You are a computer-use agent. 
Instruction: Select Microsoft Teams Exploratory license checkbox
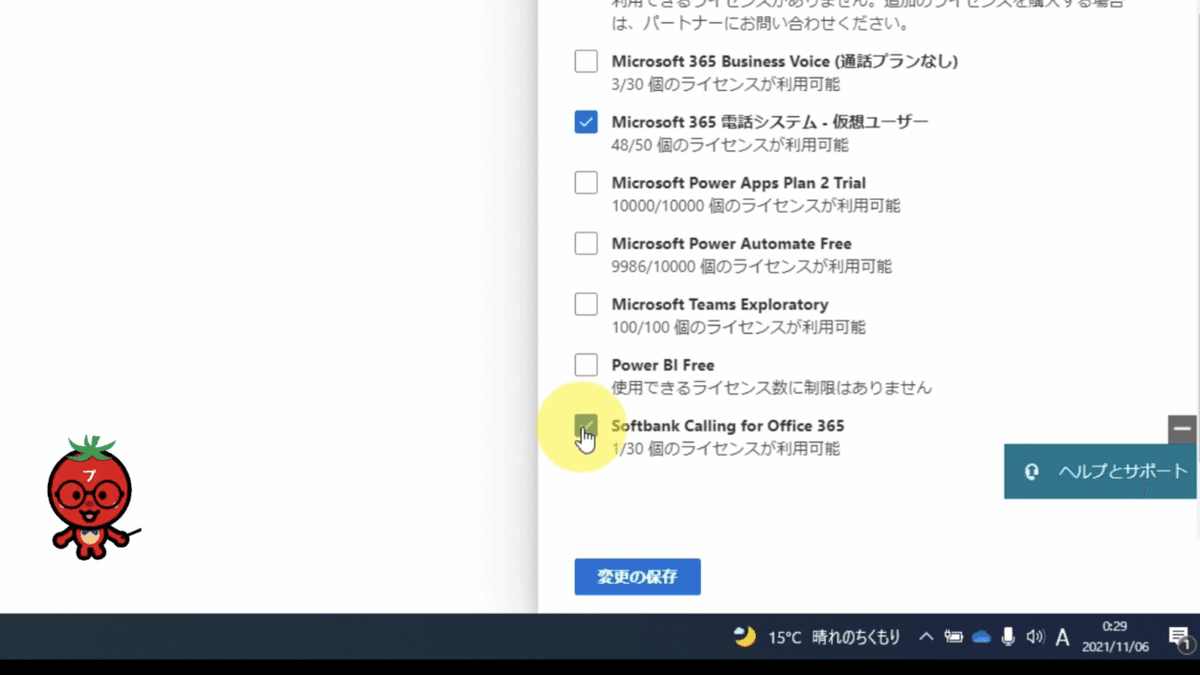pyautogui.click(x=586, y=304)
